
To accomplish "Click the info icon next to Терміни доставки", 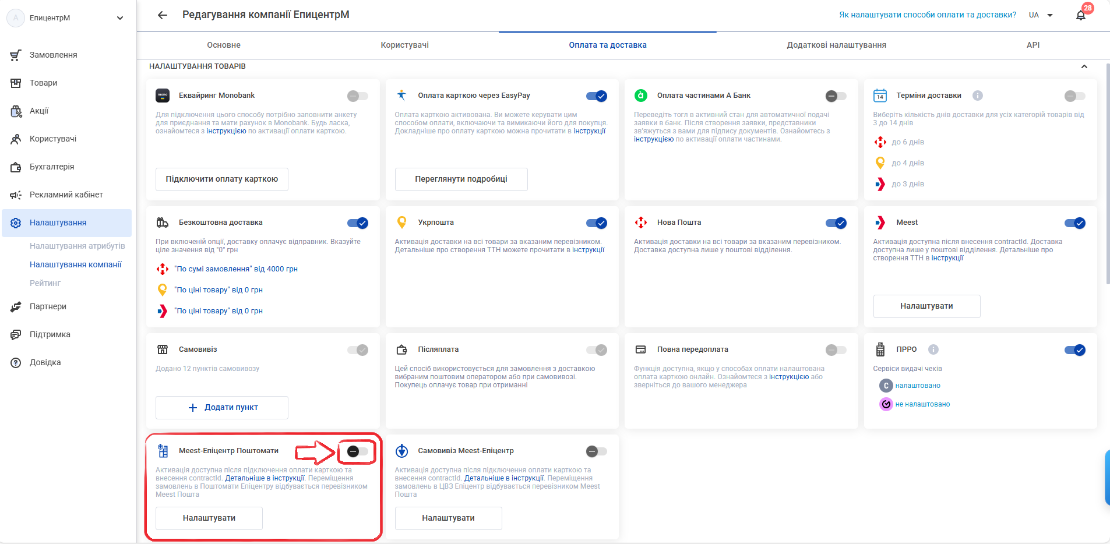I will (x=977, y=95).
